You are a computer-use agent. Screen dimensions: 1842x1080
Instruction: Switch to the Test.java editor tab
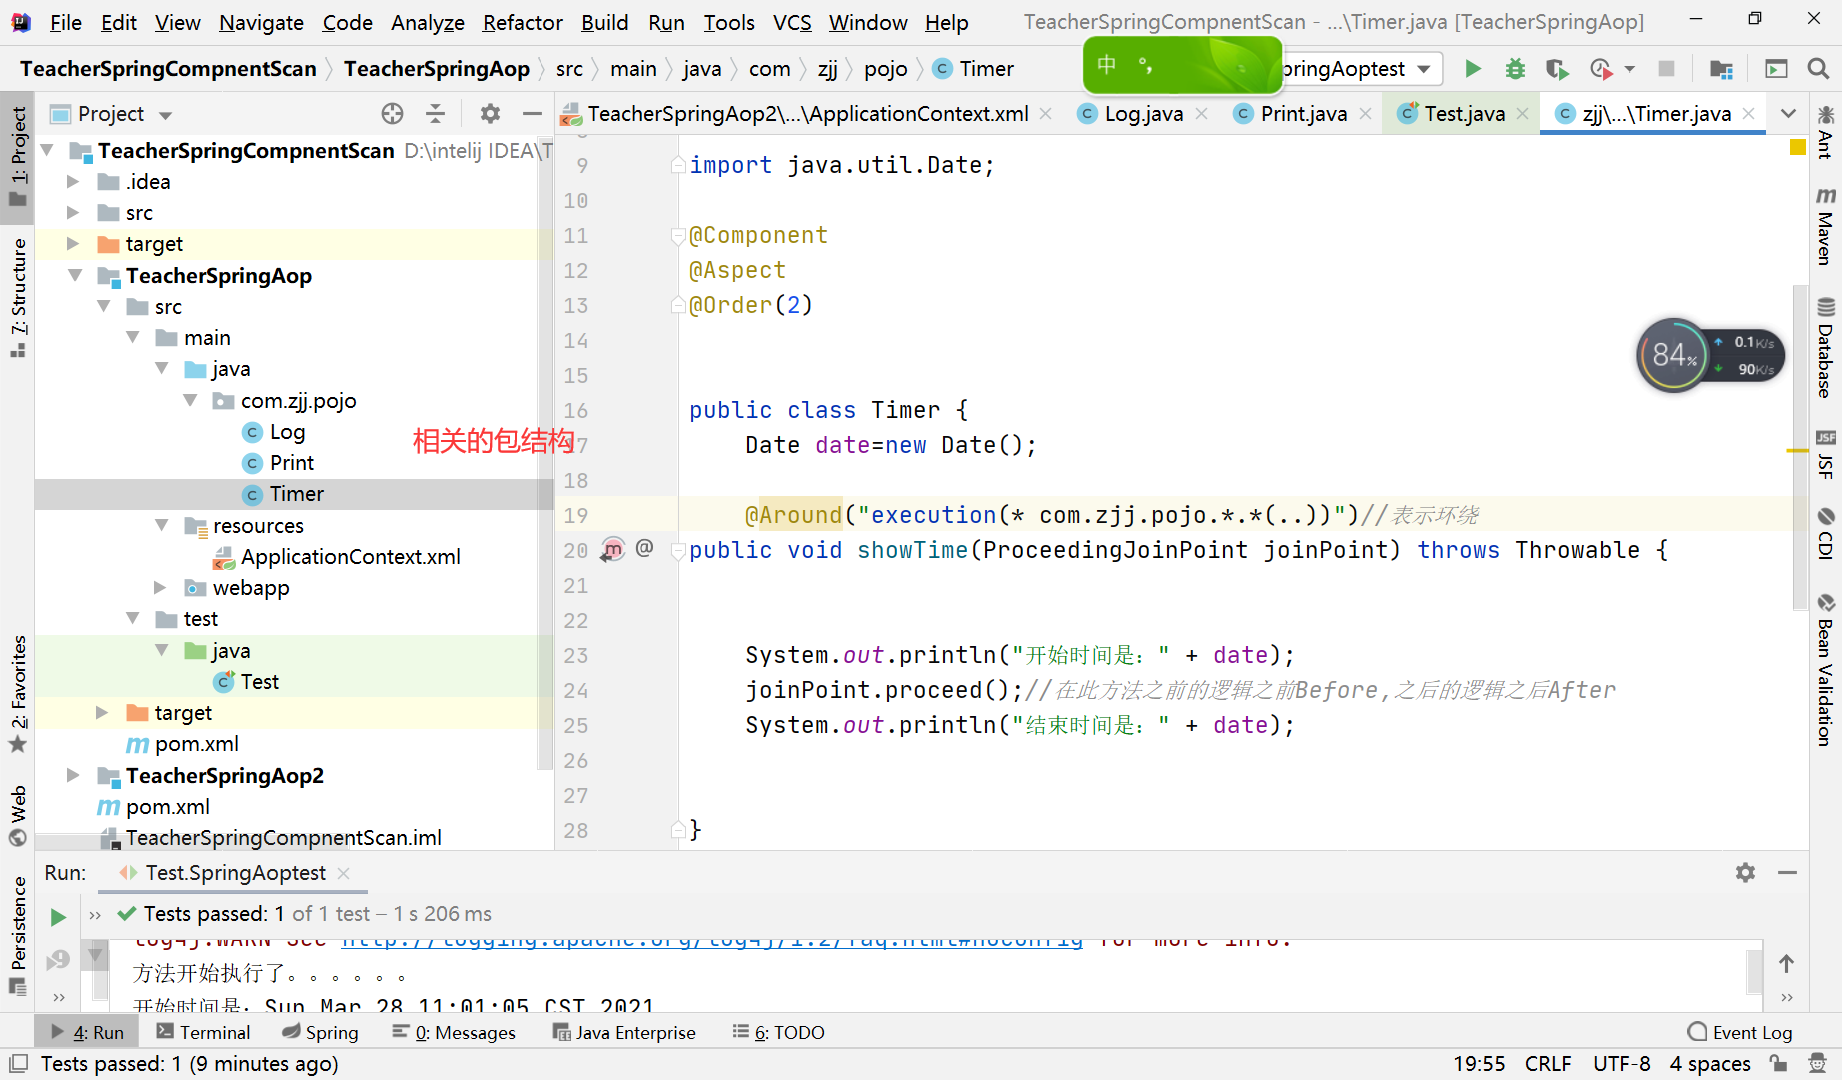pos(1463,114)
